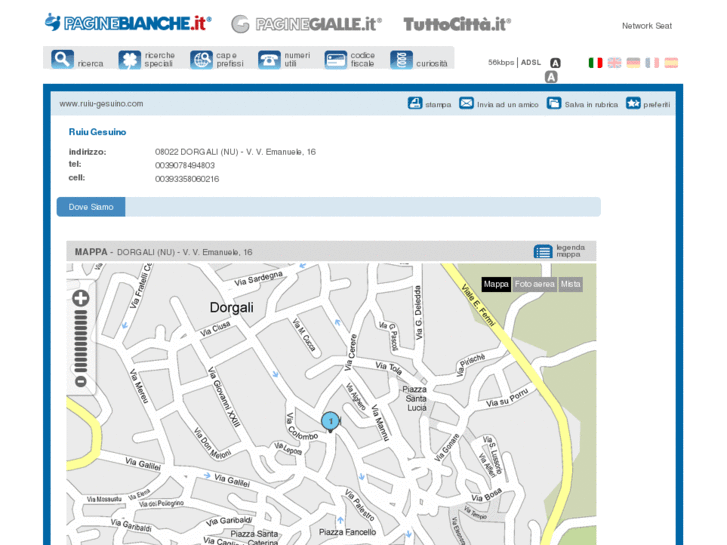Click the ricerca magnifier icon
Screen dimensions: 727x545
coord(62,59)
